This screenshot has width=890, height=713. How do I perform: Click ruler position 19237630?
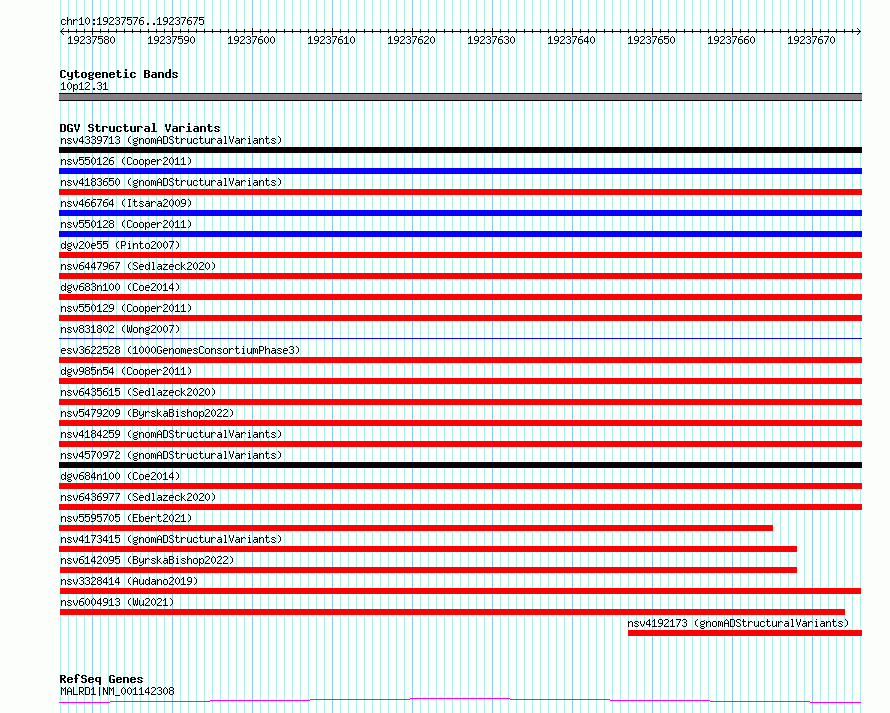click(492, 40)
